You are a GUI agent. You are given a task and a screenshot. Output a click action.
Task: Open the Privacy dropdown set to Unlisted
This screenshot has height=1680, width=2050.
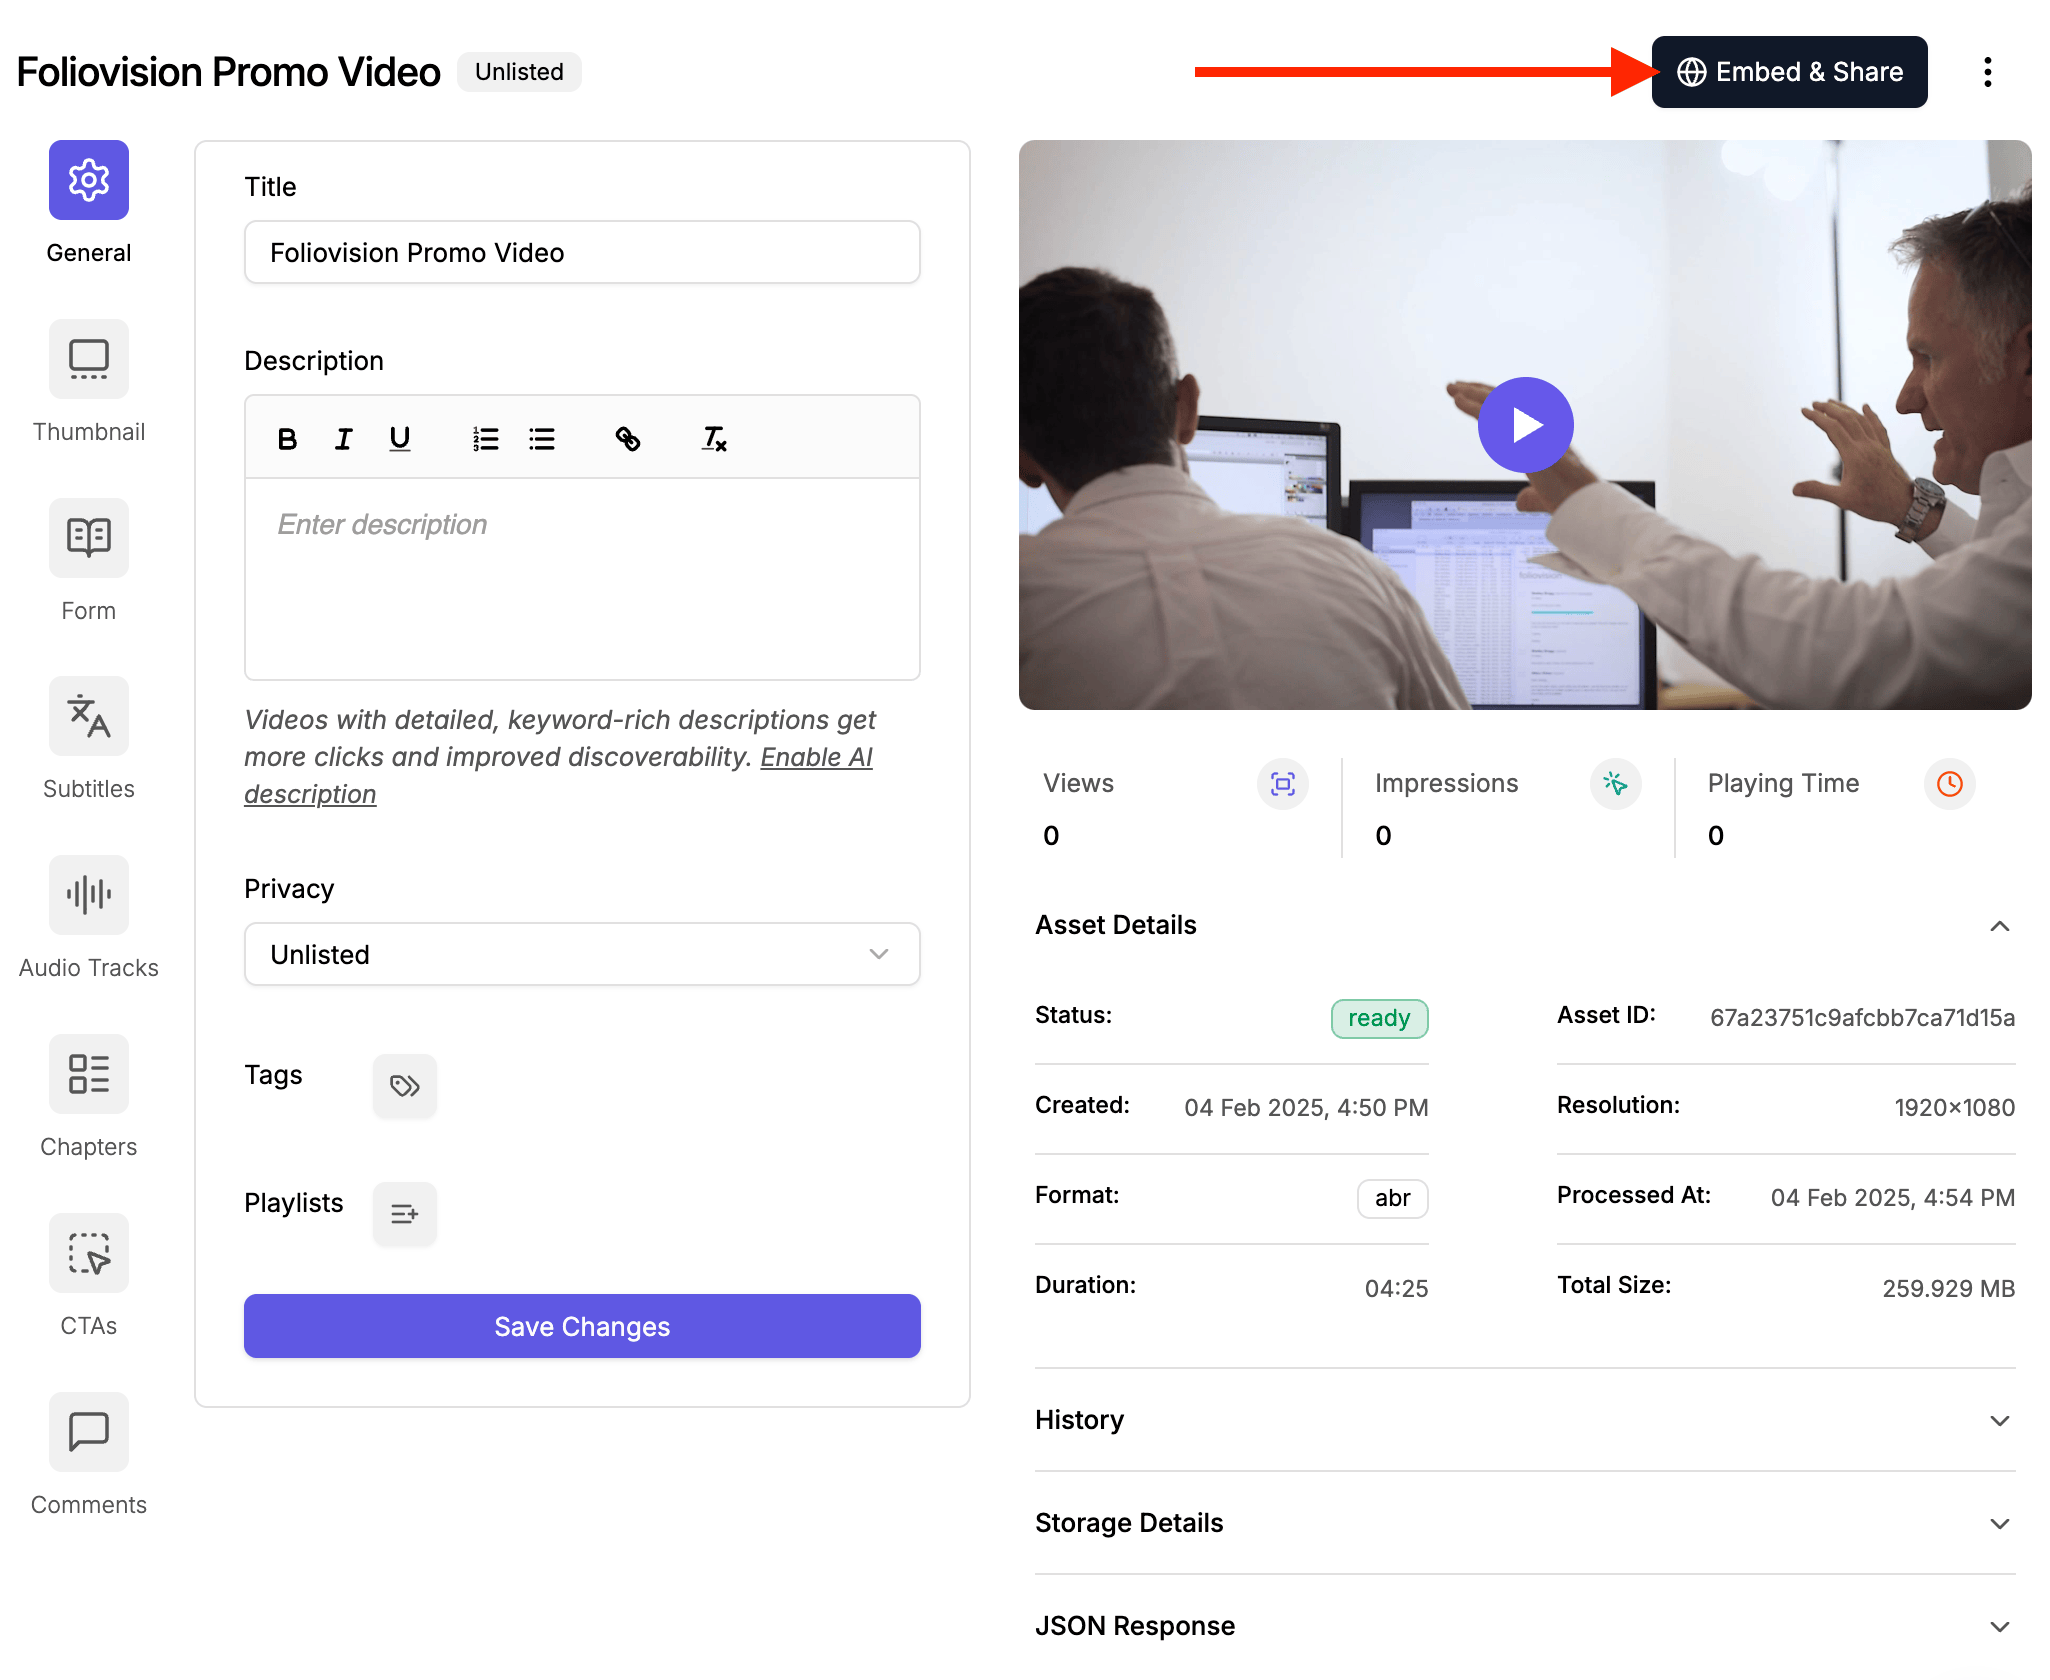582,954
